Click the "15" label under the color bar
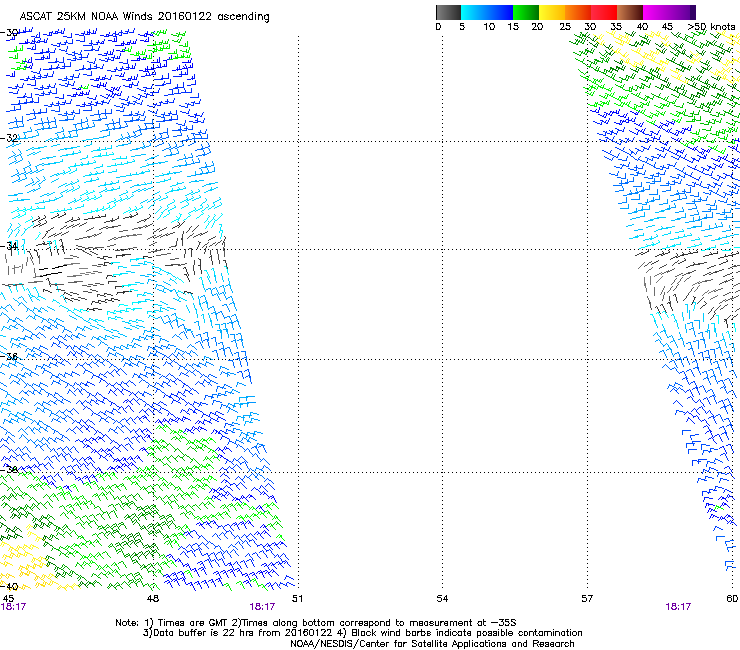 513,27
